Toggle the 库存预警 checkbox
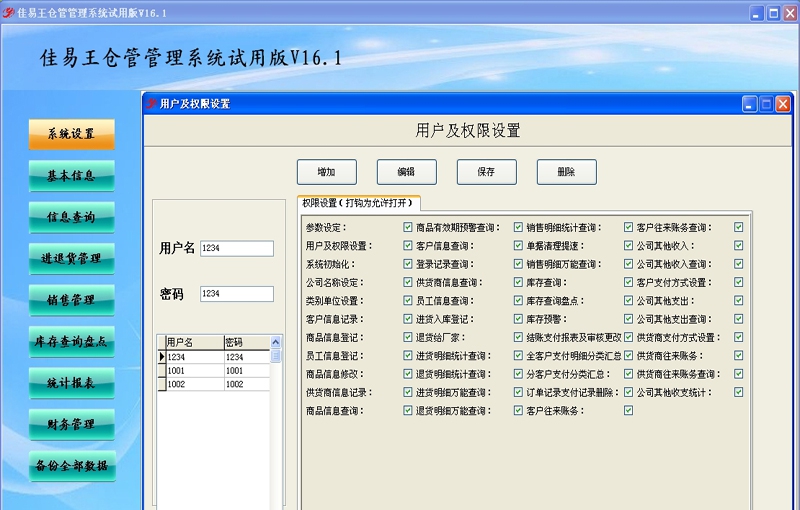 pyautogui.click(x=628, y=319)
